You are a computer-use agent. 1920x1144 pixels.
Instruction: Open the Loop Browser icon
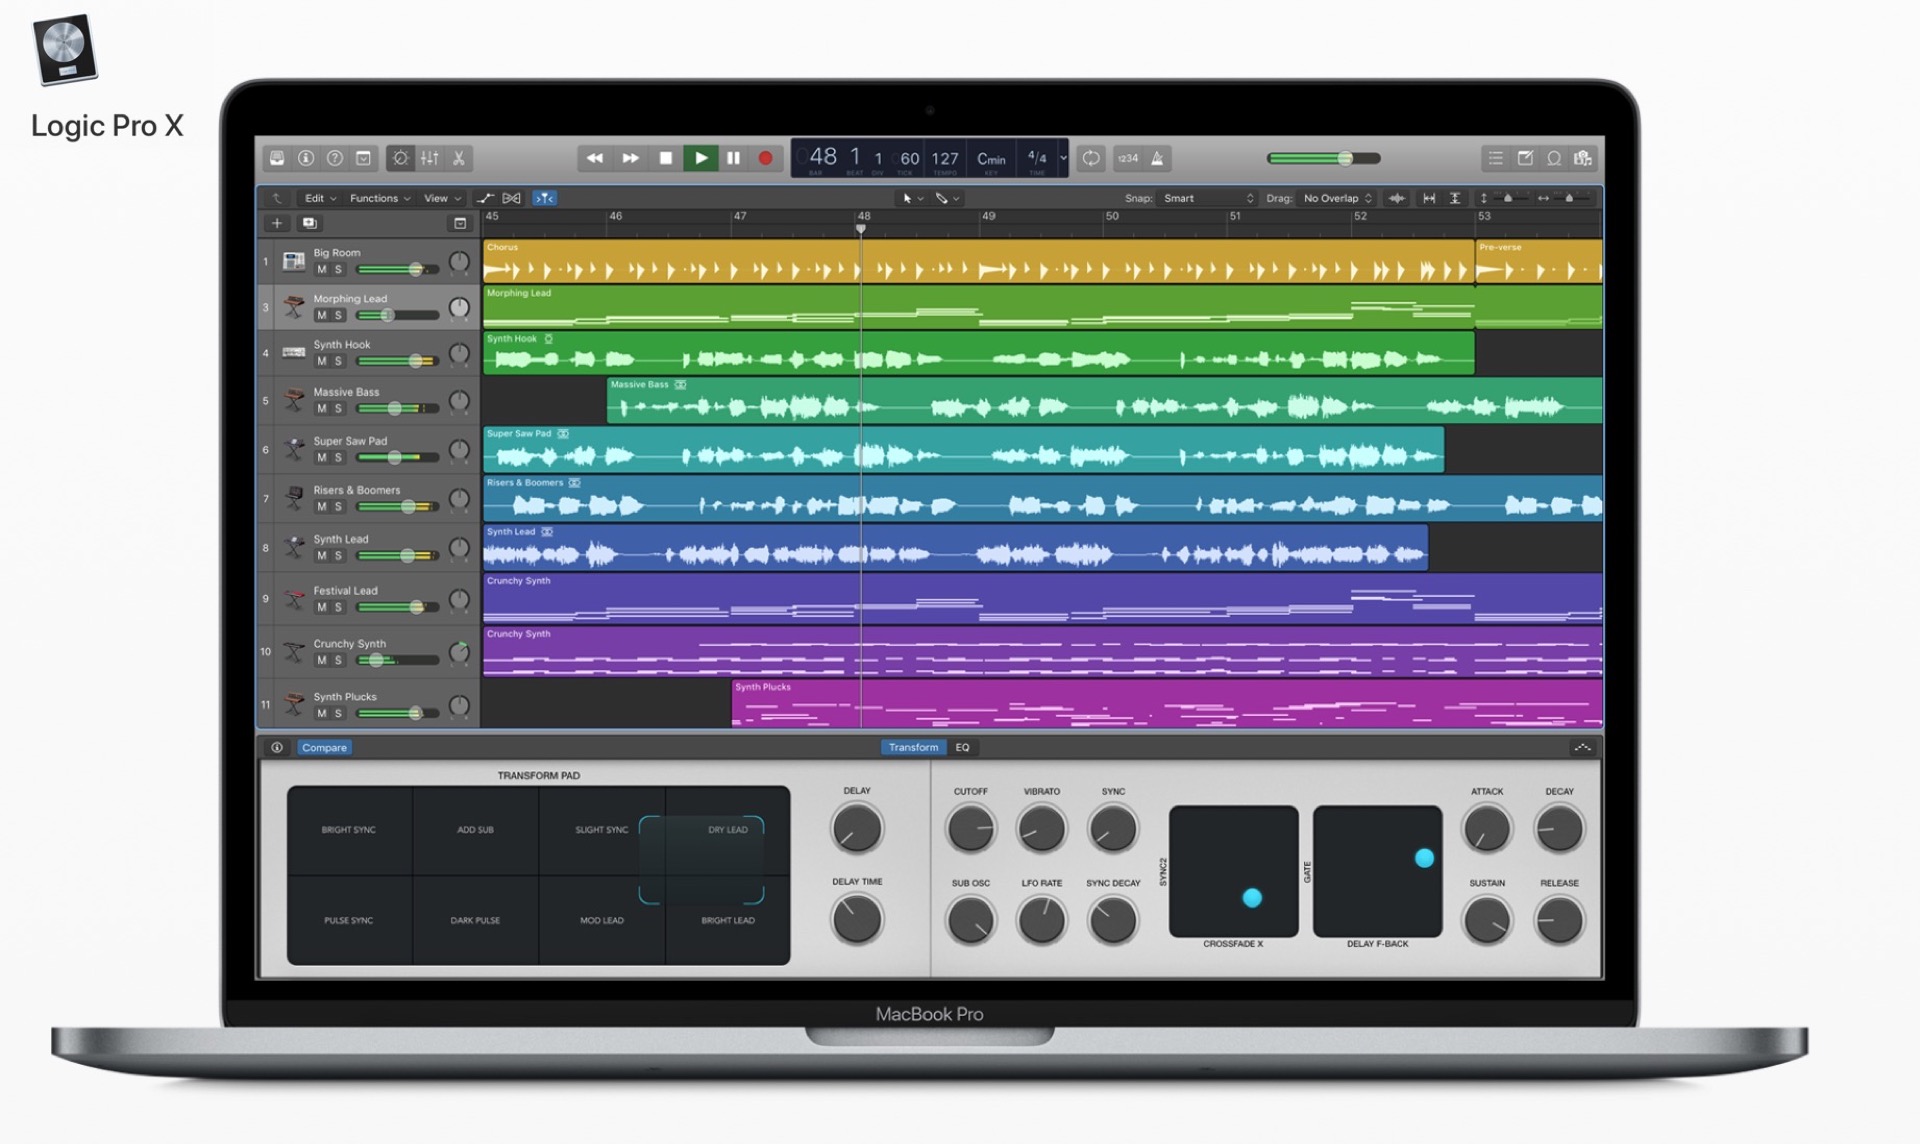(1554, 158)
